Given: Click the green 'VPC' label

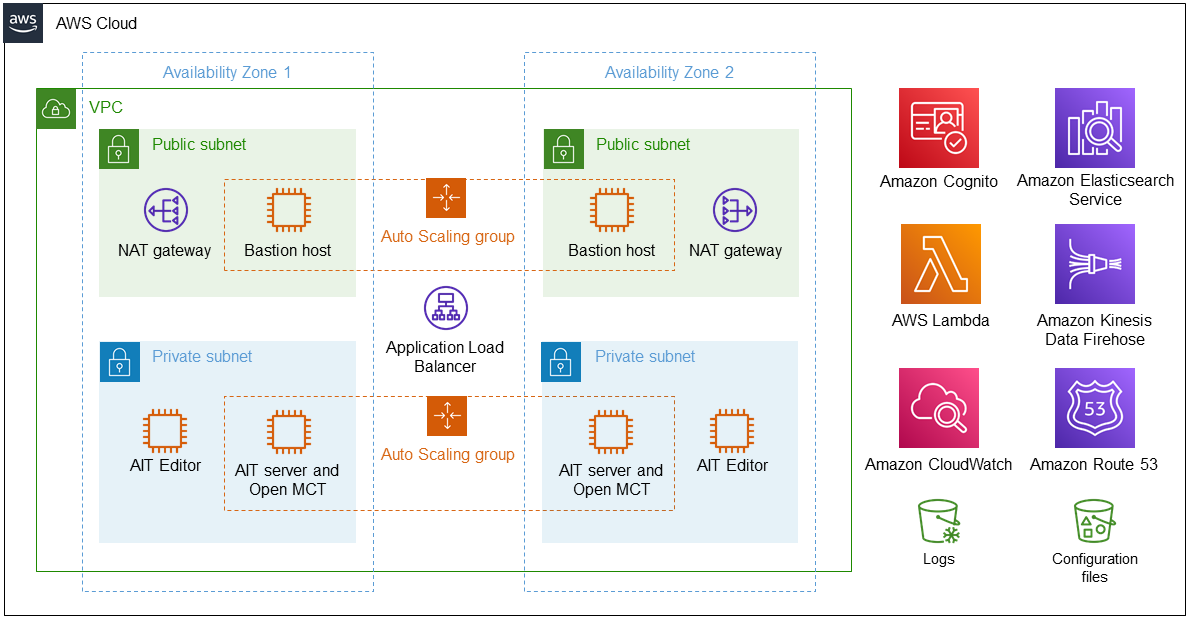Looking at the screenshot, I should click(x=105, y=107).
